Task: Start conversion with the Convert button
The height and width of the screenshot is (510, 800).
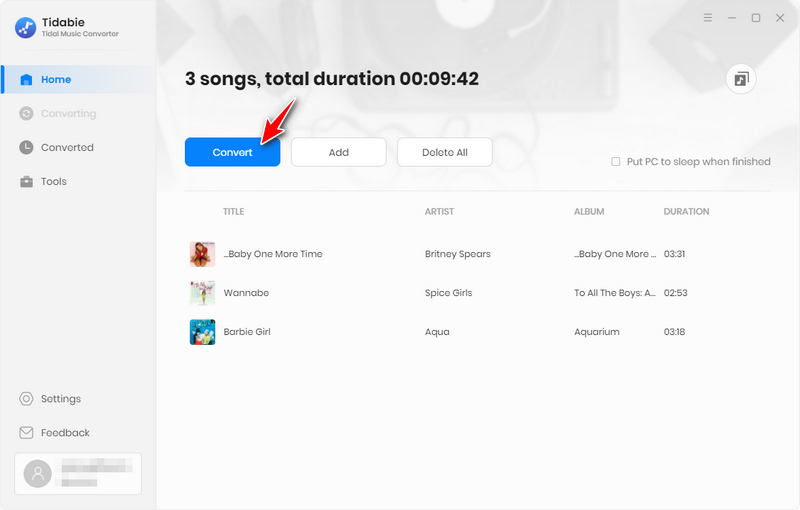Action: click(232, 152)
